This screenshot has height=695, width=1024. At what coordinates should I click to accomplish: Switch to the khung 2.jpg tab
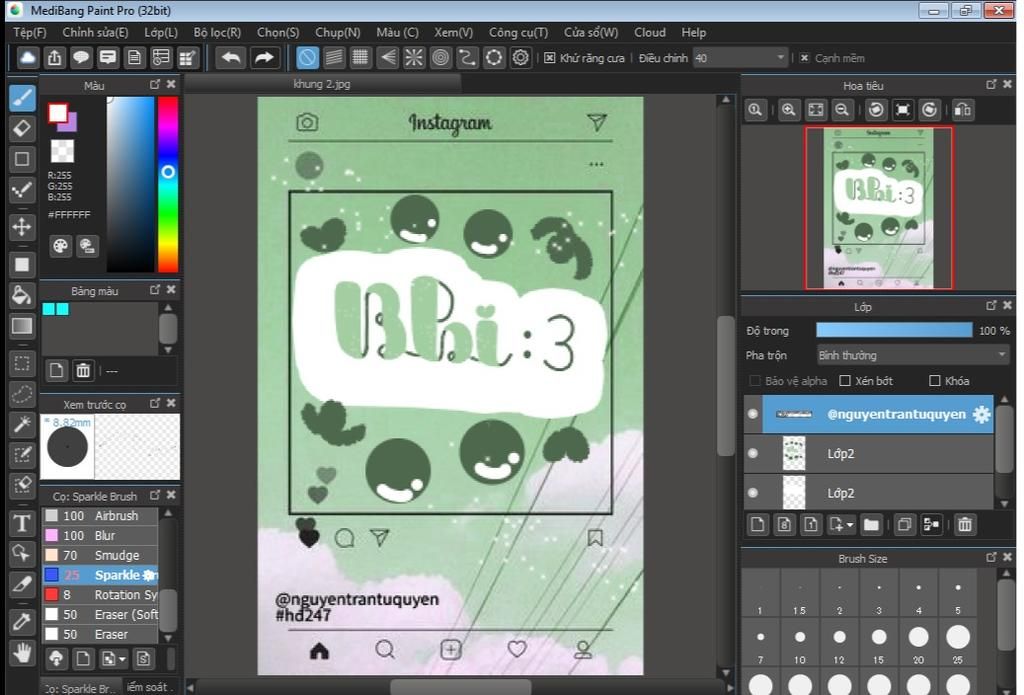tap(322, 84)
